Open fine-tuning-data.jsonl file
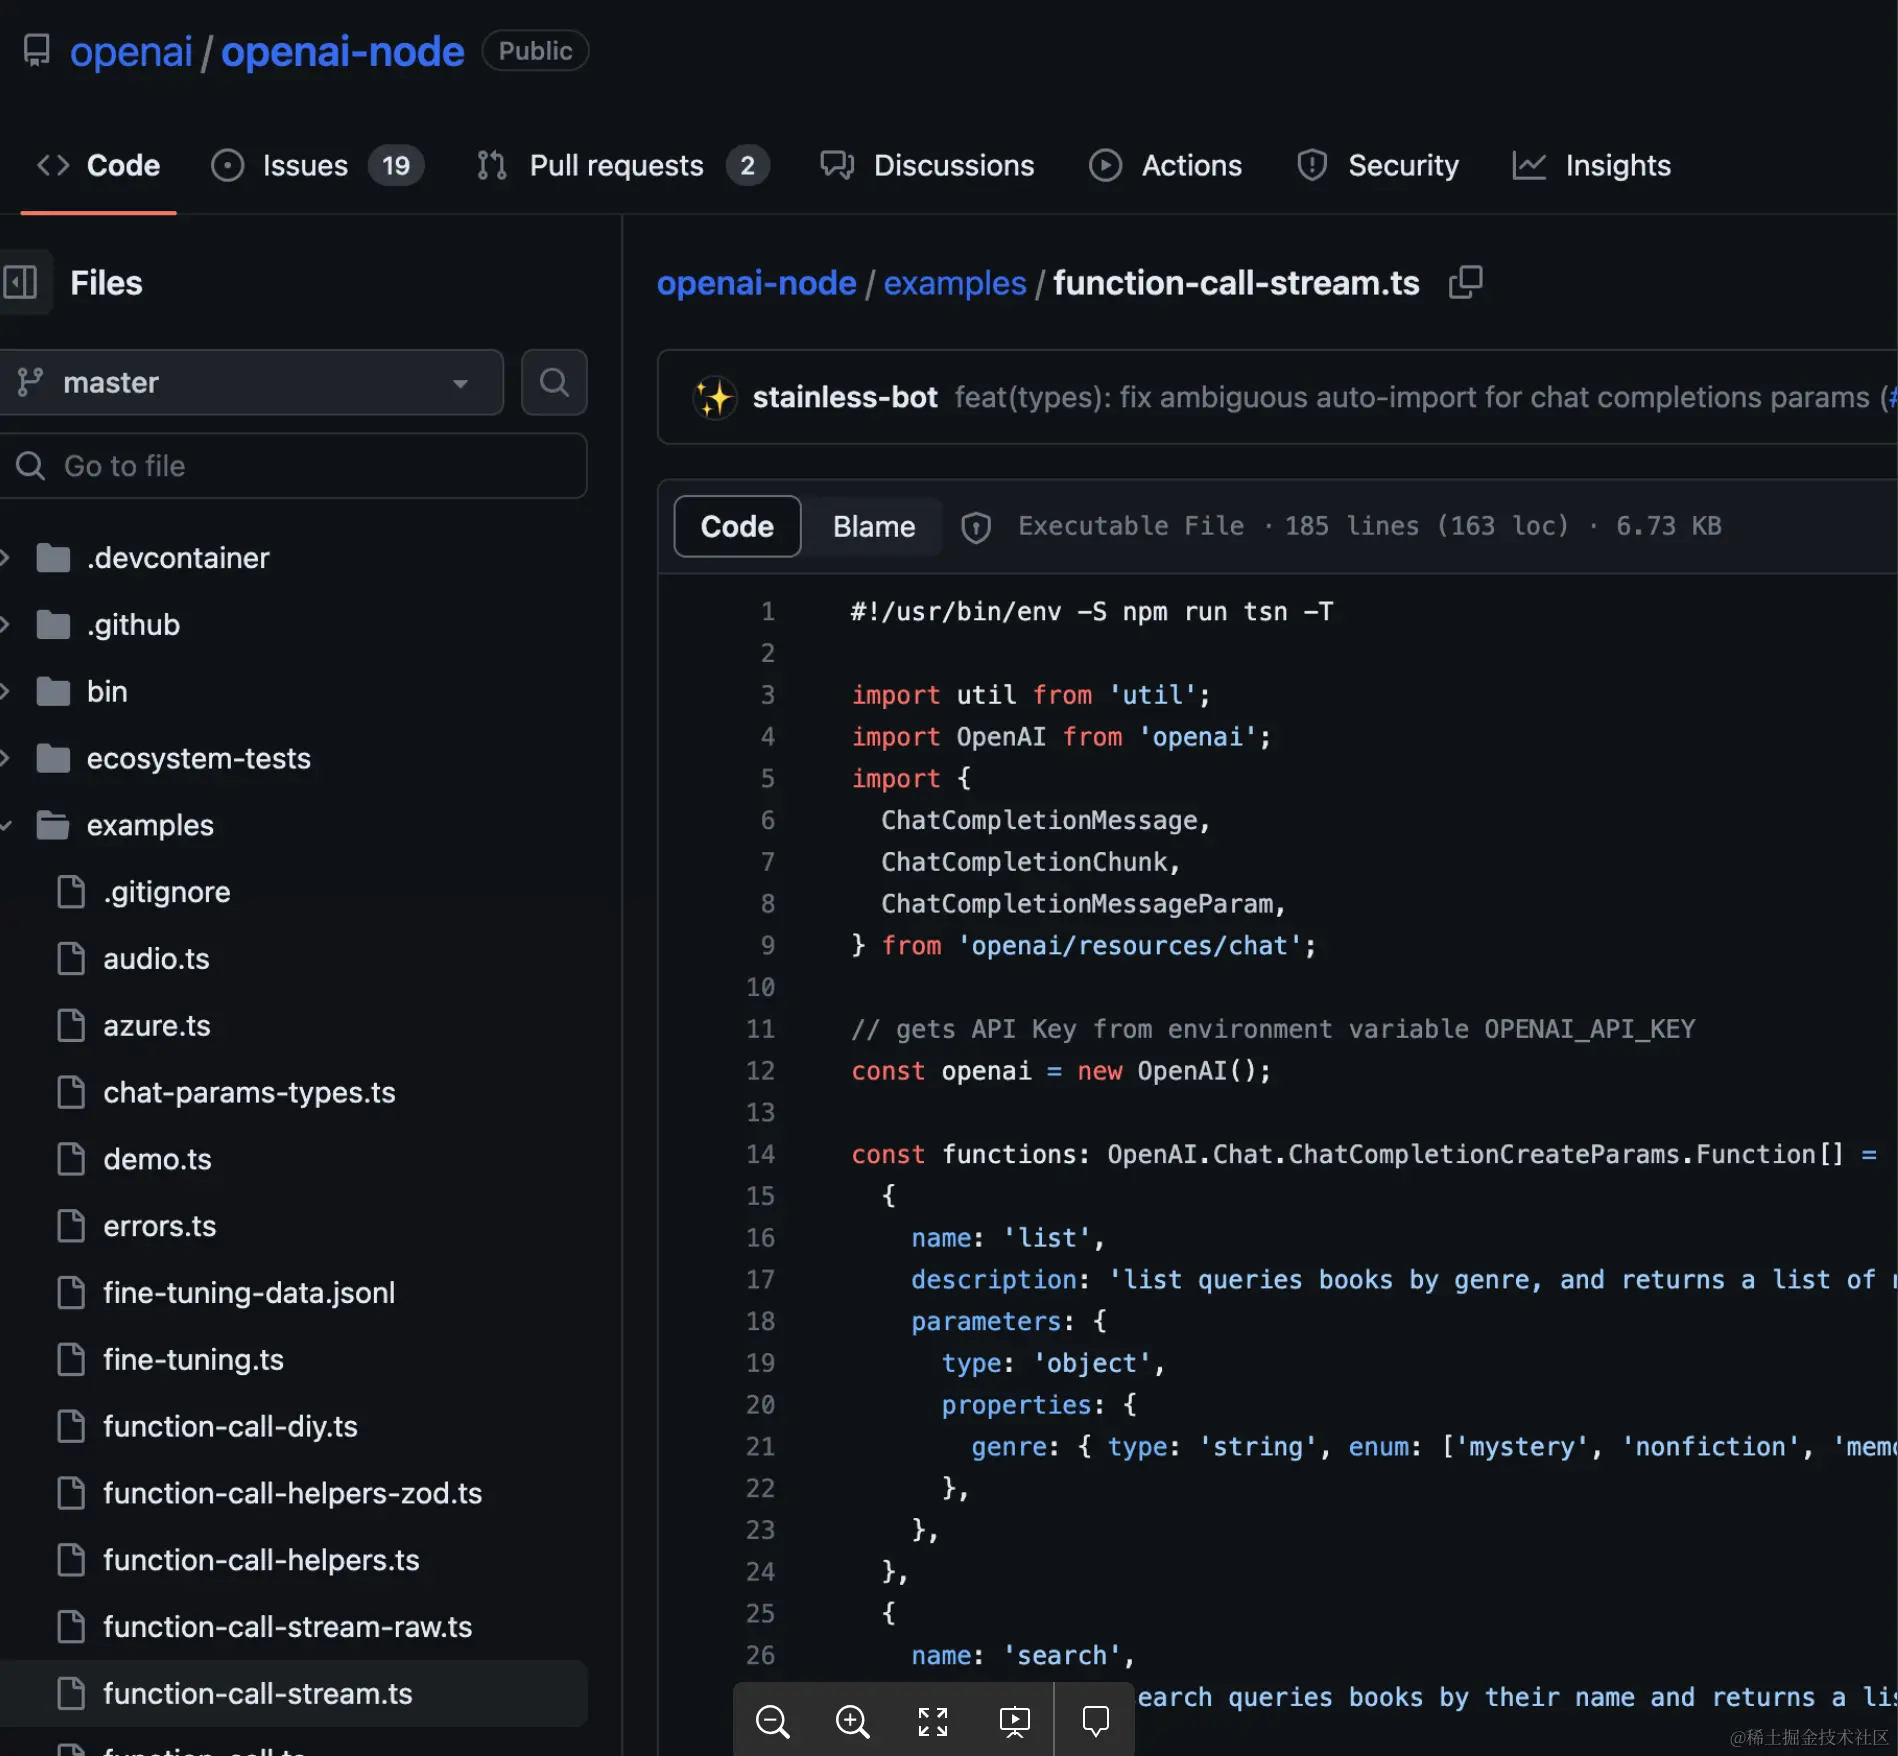 [249, 1293]
